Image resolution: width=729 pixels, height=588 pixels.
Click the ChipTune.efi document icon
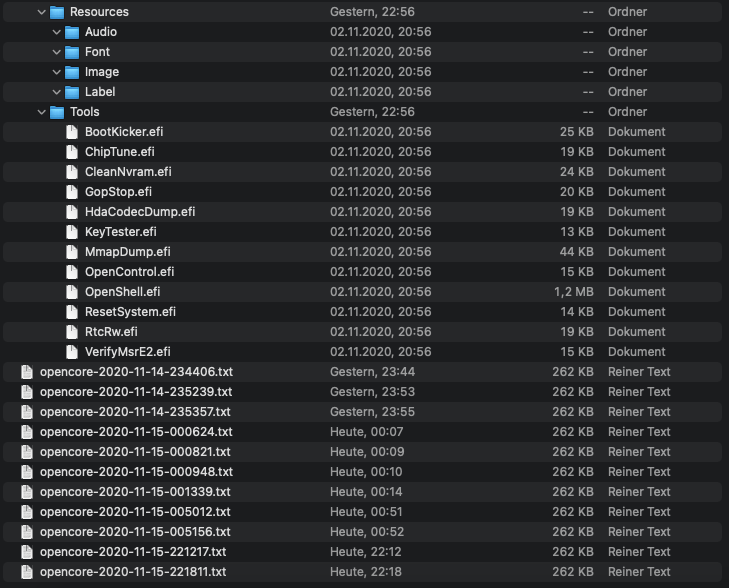(x=72, y=152)
